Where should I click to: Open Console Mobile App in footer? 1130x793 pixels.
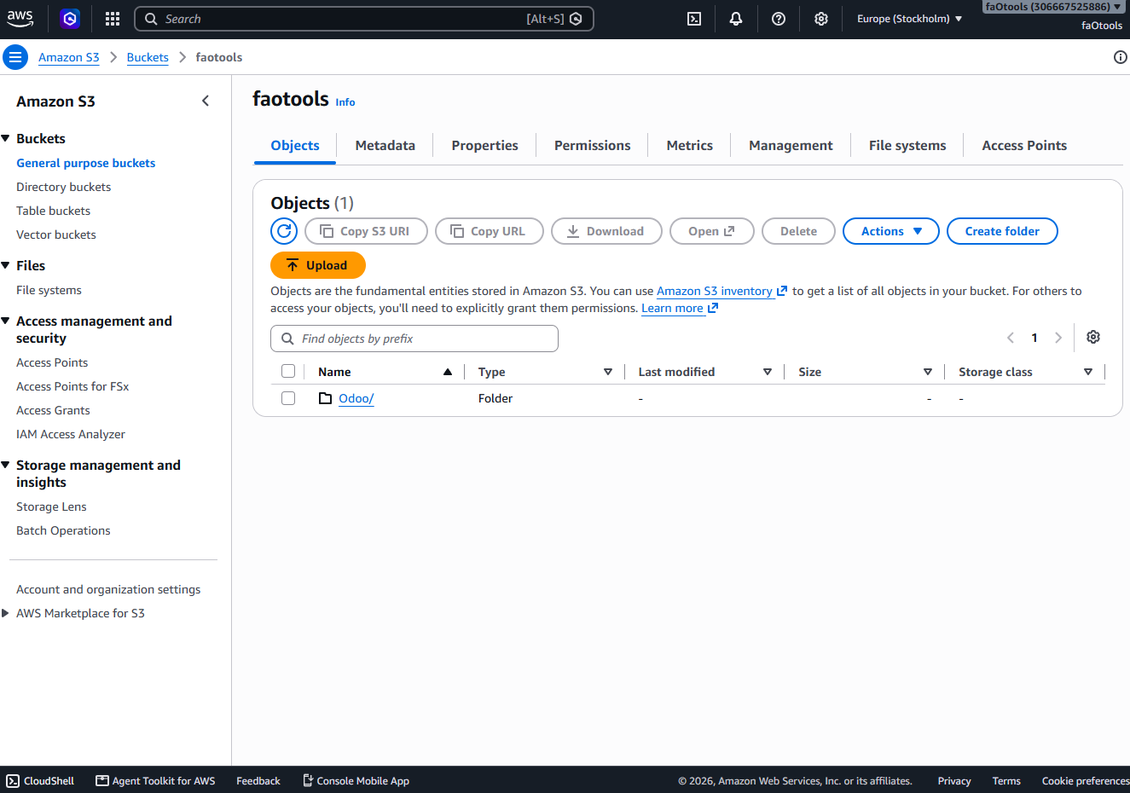tap(356, 781)
